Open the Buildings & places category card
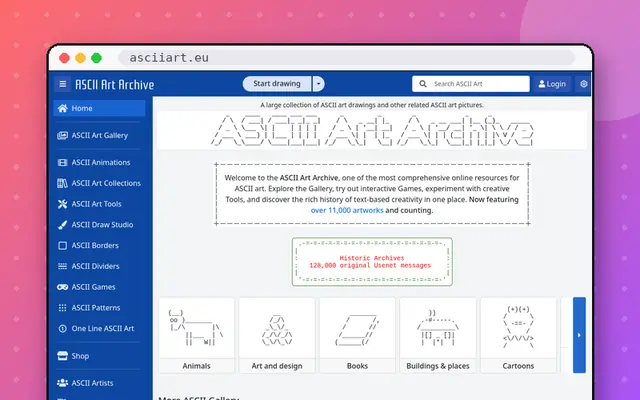640x400 pixels. tap(438, 335)
